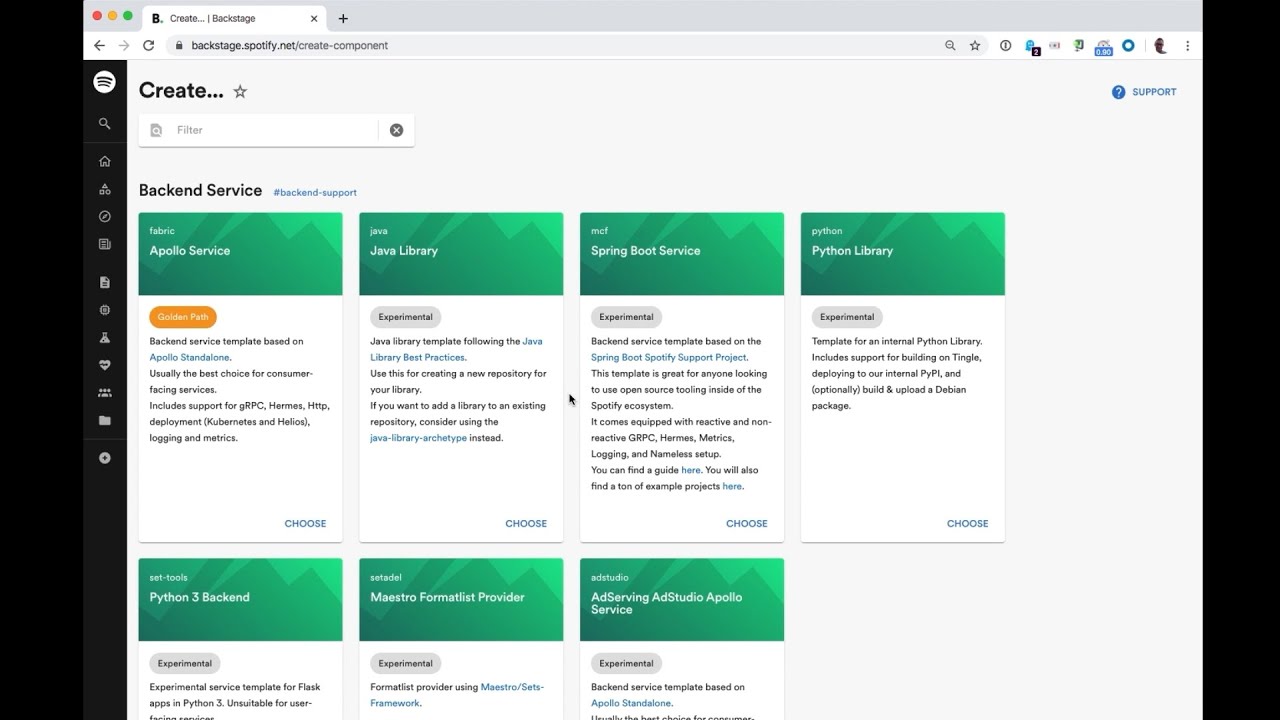Open the gauge extension showing 0.90
Viewport: 1280px width, 720px height.
1103,47
